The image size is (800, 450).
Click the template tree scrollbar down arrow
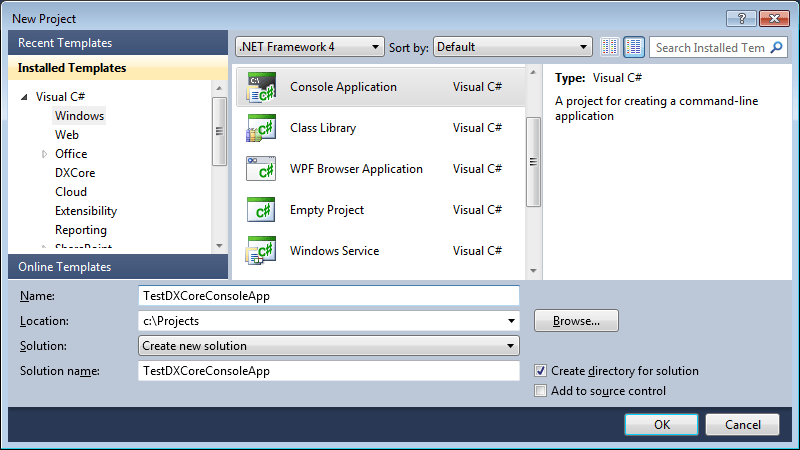219,246
